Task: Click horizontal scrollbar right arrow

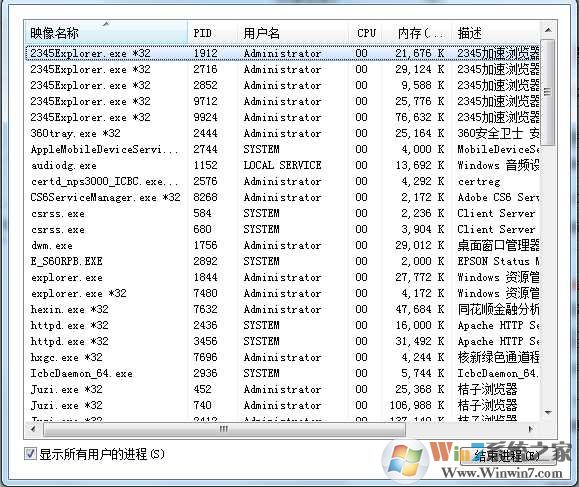Action: coord(531,429)
